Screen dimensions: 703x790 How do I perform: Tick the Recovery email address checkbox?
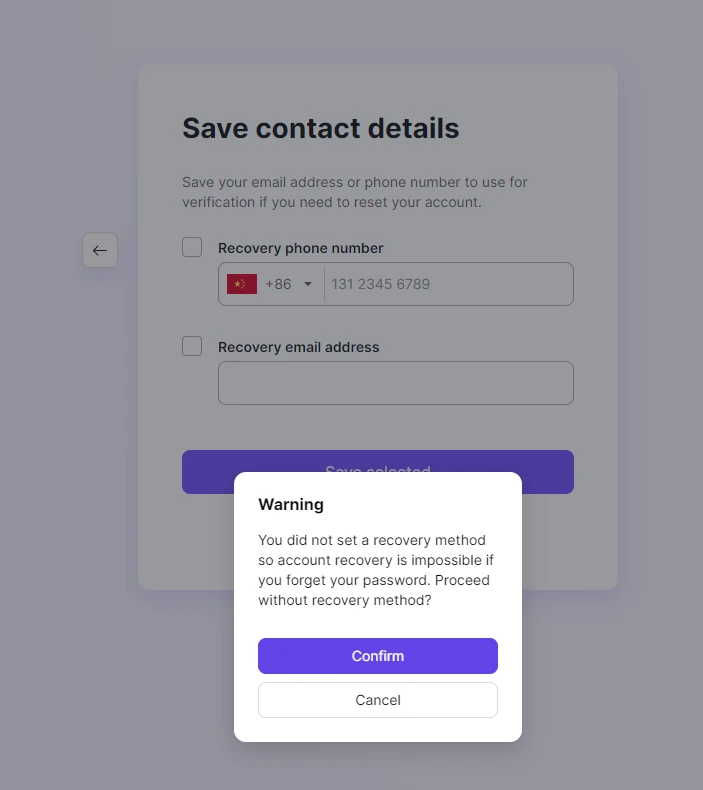(192, 346)
